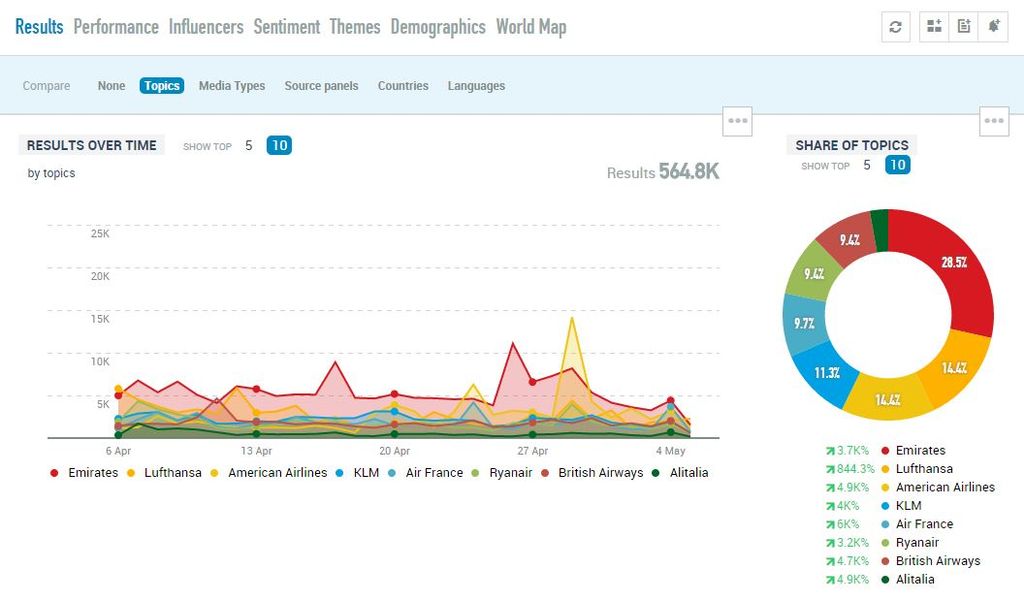The width and height of the screenshot is (1024, 593).
Task: Click the add report icon
Action: 964,27
